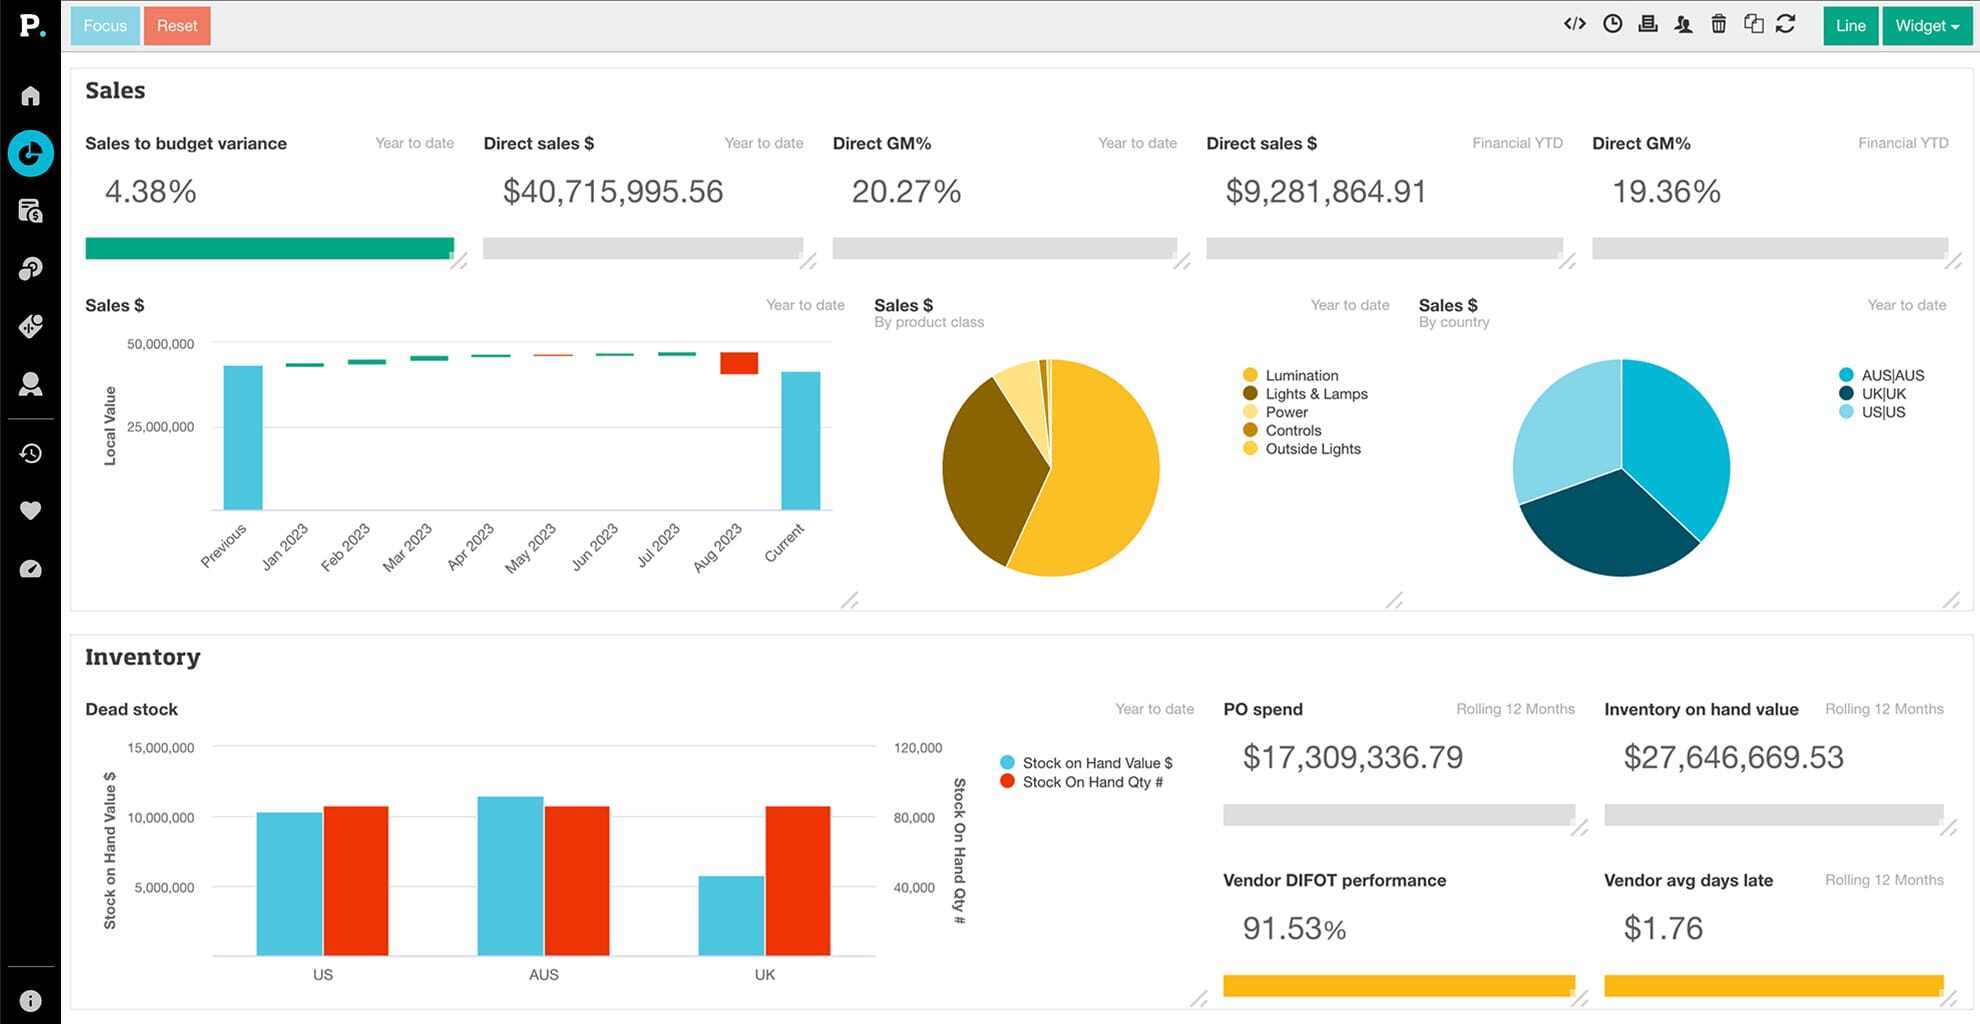Toggle Stock On Hand Qty # legend series

pyautogui.click(x=1091, y=782)
